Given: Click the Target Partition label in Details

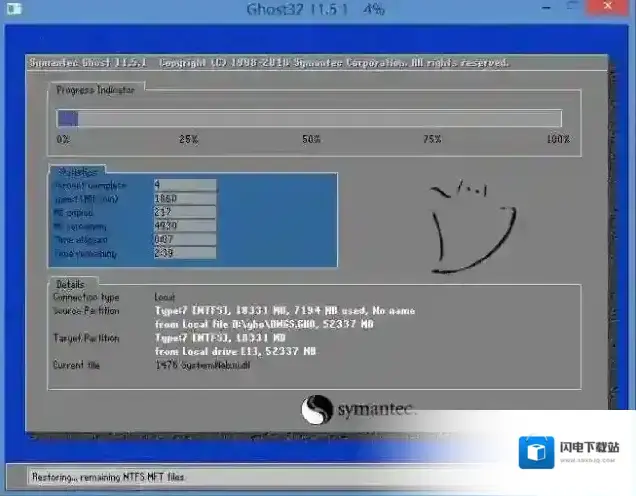Looking at the screenshot, I should coord(84,338).
